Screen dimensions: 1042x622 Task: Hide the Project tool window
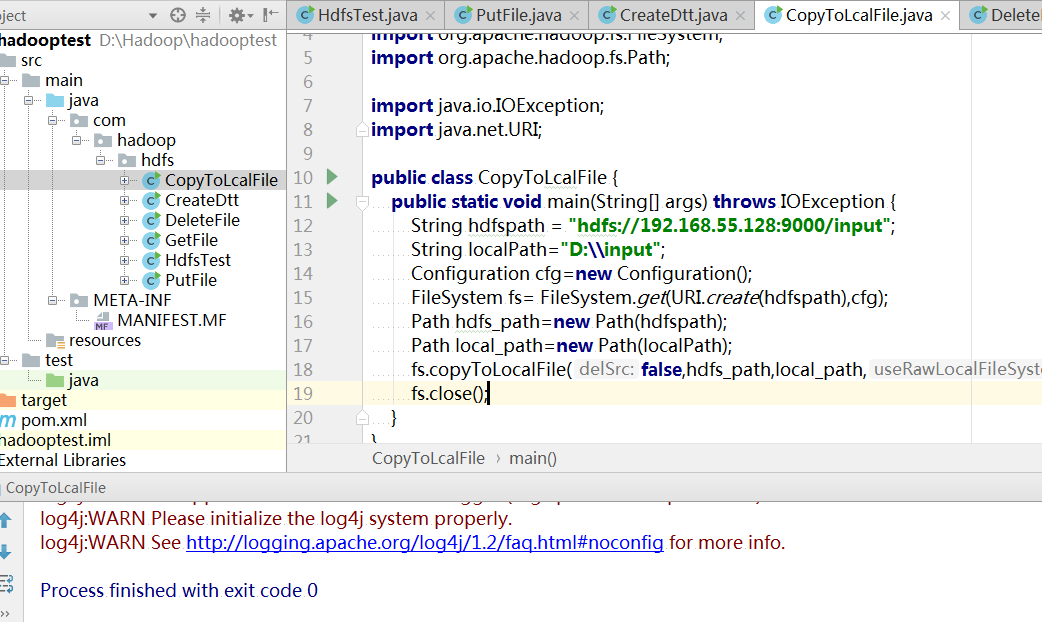tap(270, 15)
